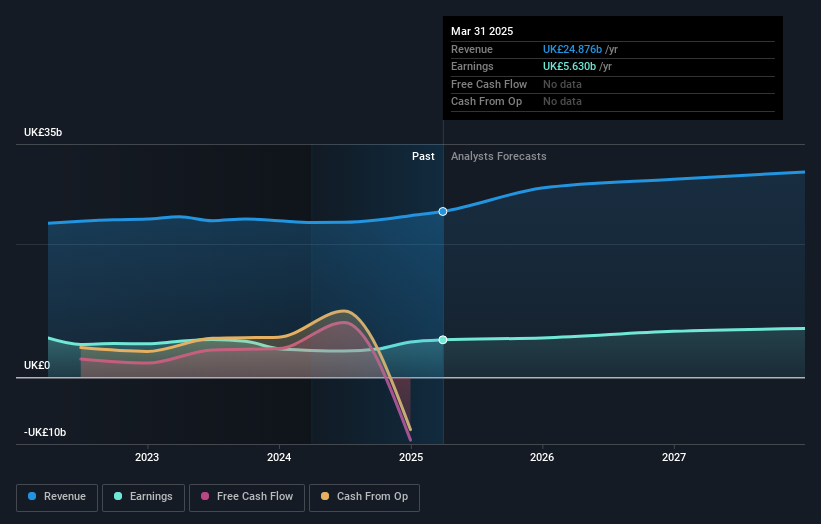The height and width of the screenshot is (524, 821).
Task: Click the tooltip 'Revenue' row label
Action: click(472, 49)
